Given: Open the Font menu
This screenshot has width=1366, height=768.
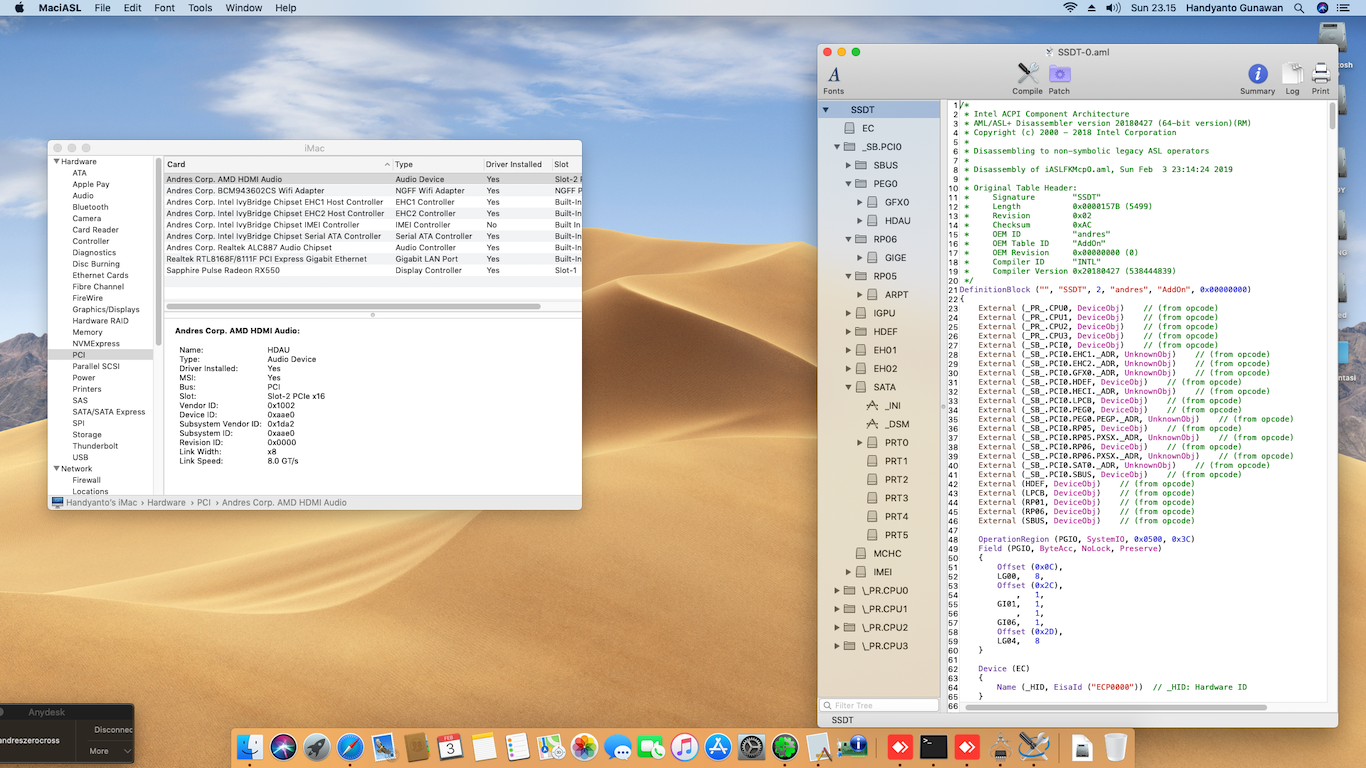Looking at the screenshot, I should [165, 8].
